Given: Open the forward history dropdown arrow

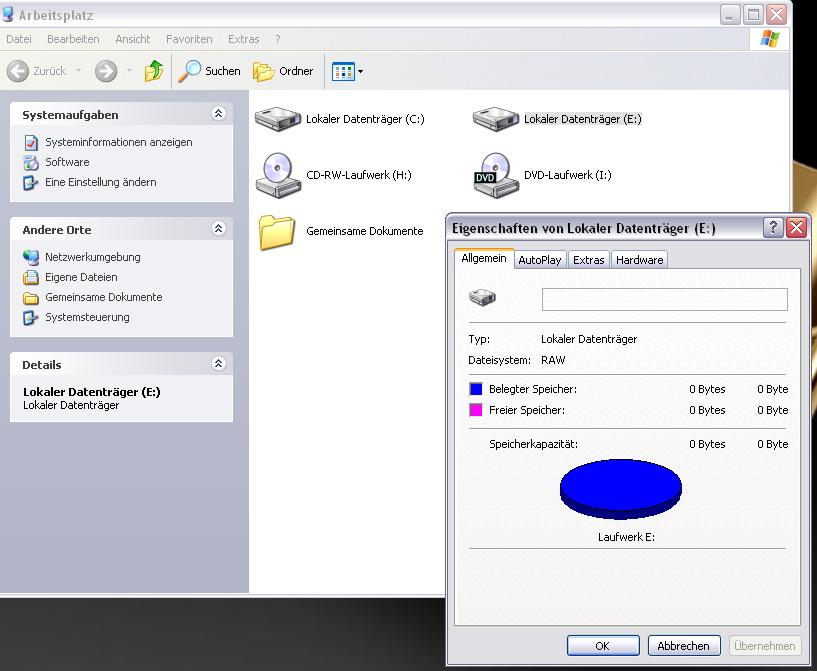Looking at the screenshot, I should (x=130, y=70).
